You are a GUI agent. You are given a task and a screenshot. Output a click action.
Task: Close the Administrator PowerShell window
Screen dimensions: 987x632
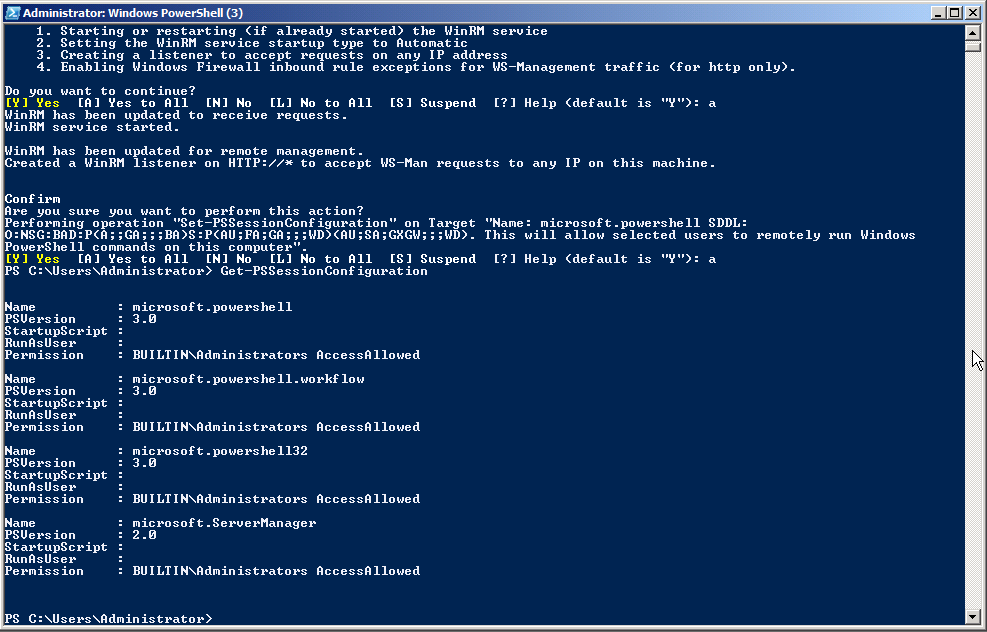(x=972, y=12)
